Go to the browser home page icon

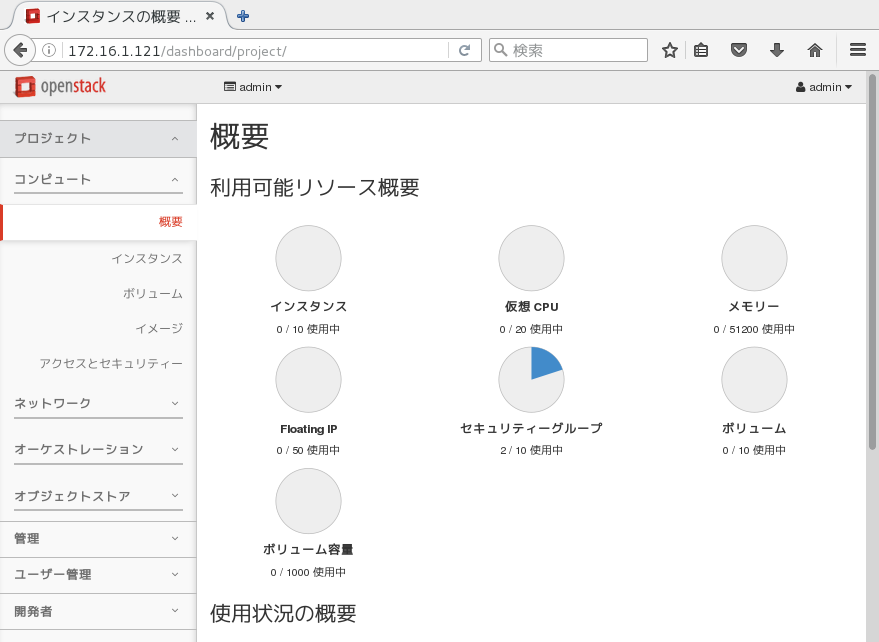coord(815,50)
